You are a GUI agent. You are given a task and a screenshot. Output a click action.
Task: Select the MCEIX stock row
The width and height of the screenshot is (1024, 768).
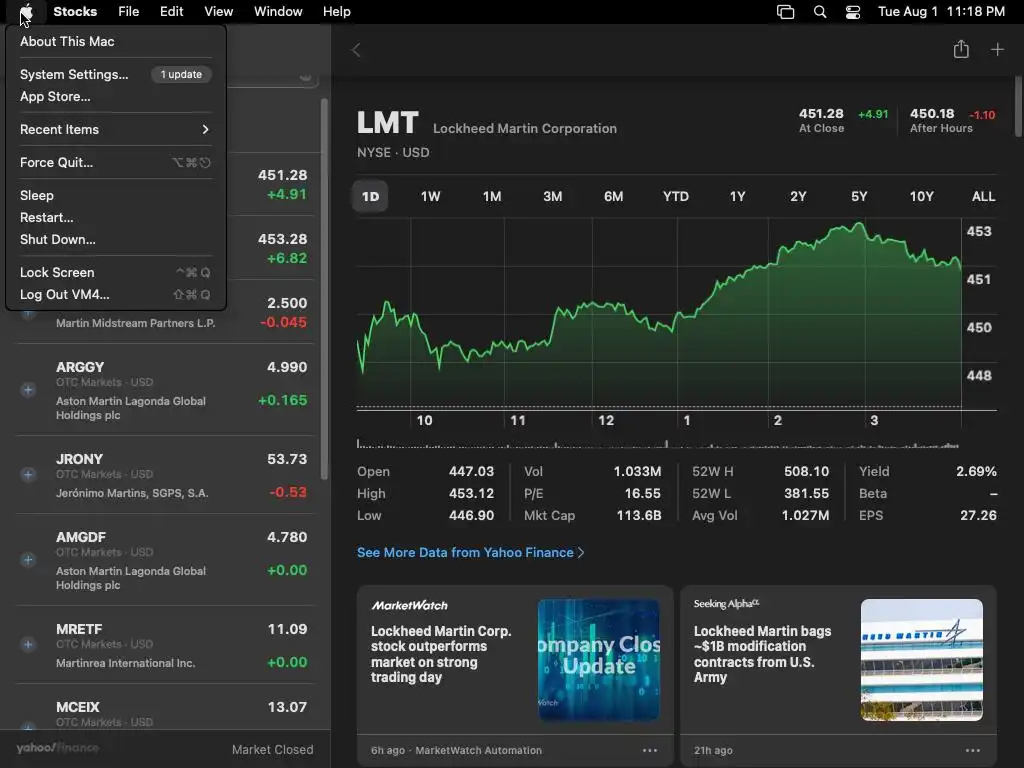click(x=165, y=708)
